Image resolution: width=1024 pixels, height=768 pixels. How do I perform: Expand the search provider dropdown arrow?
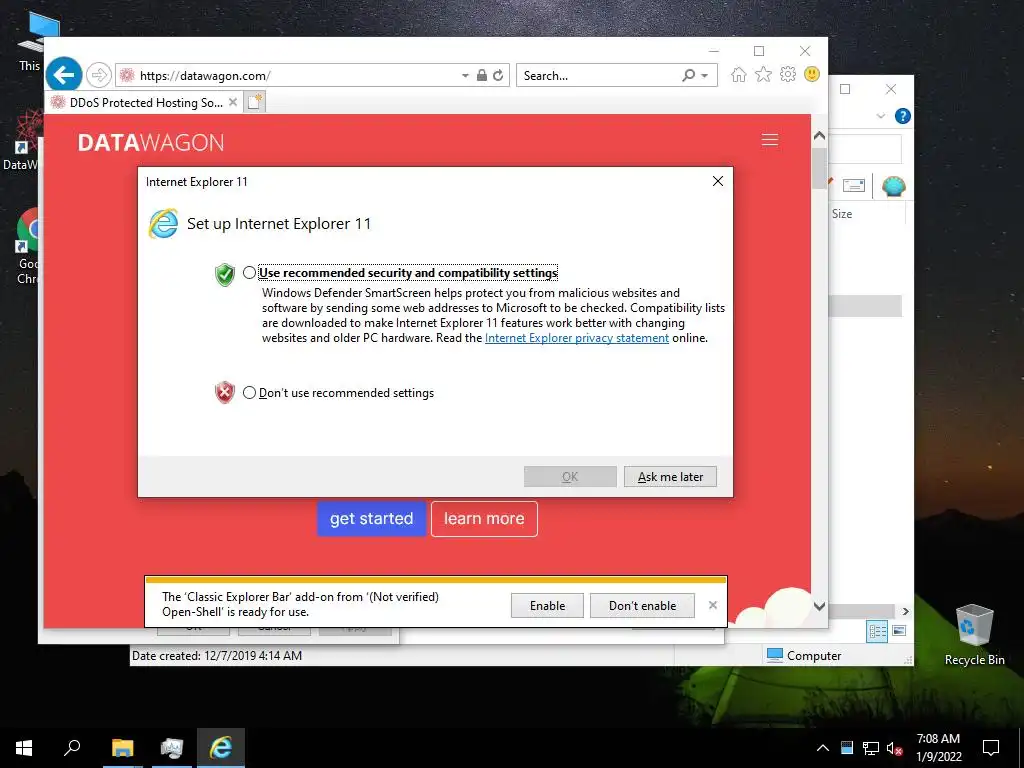click(705, 76)
